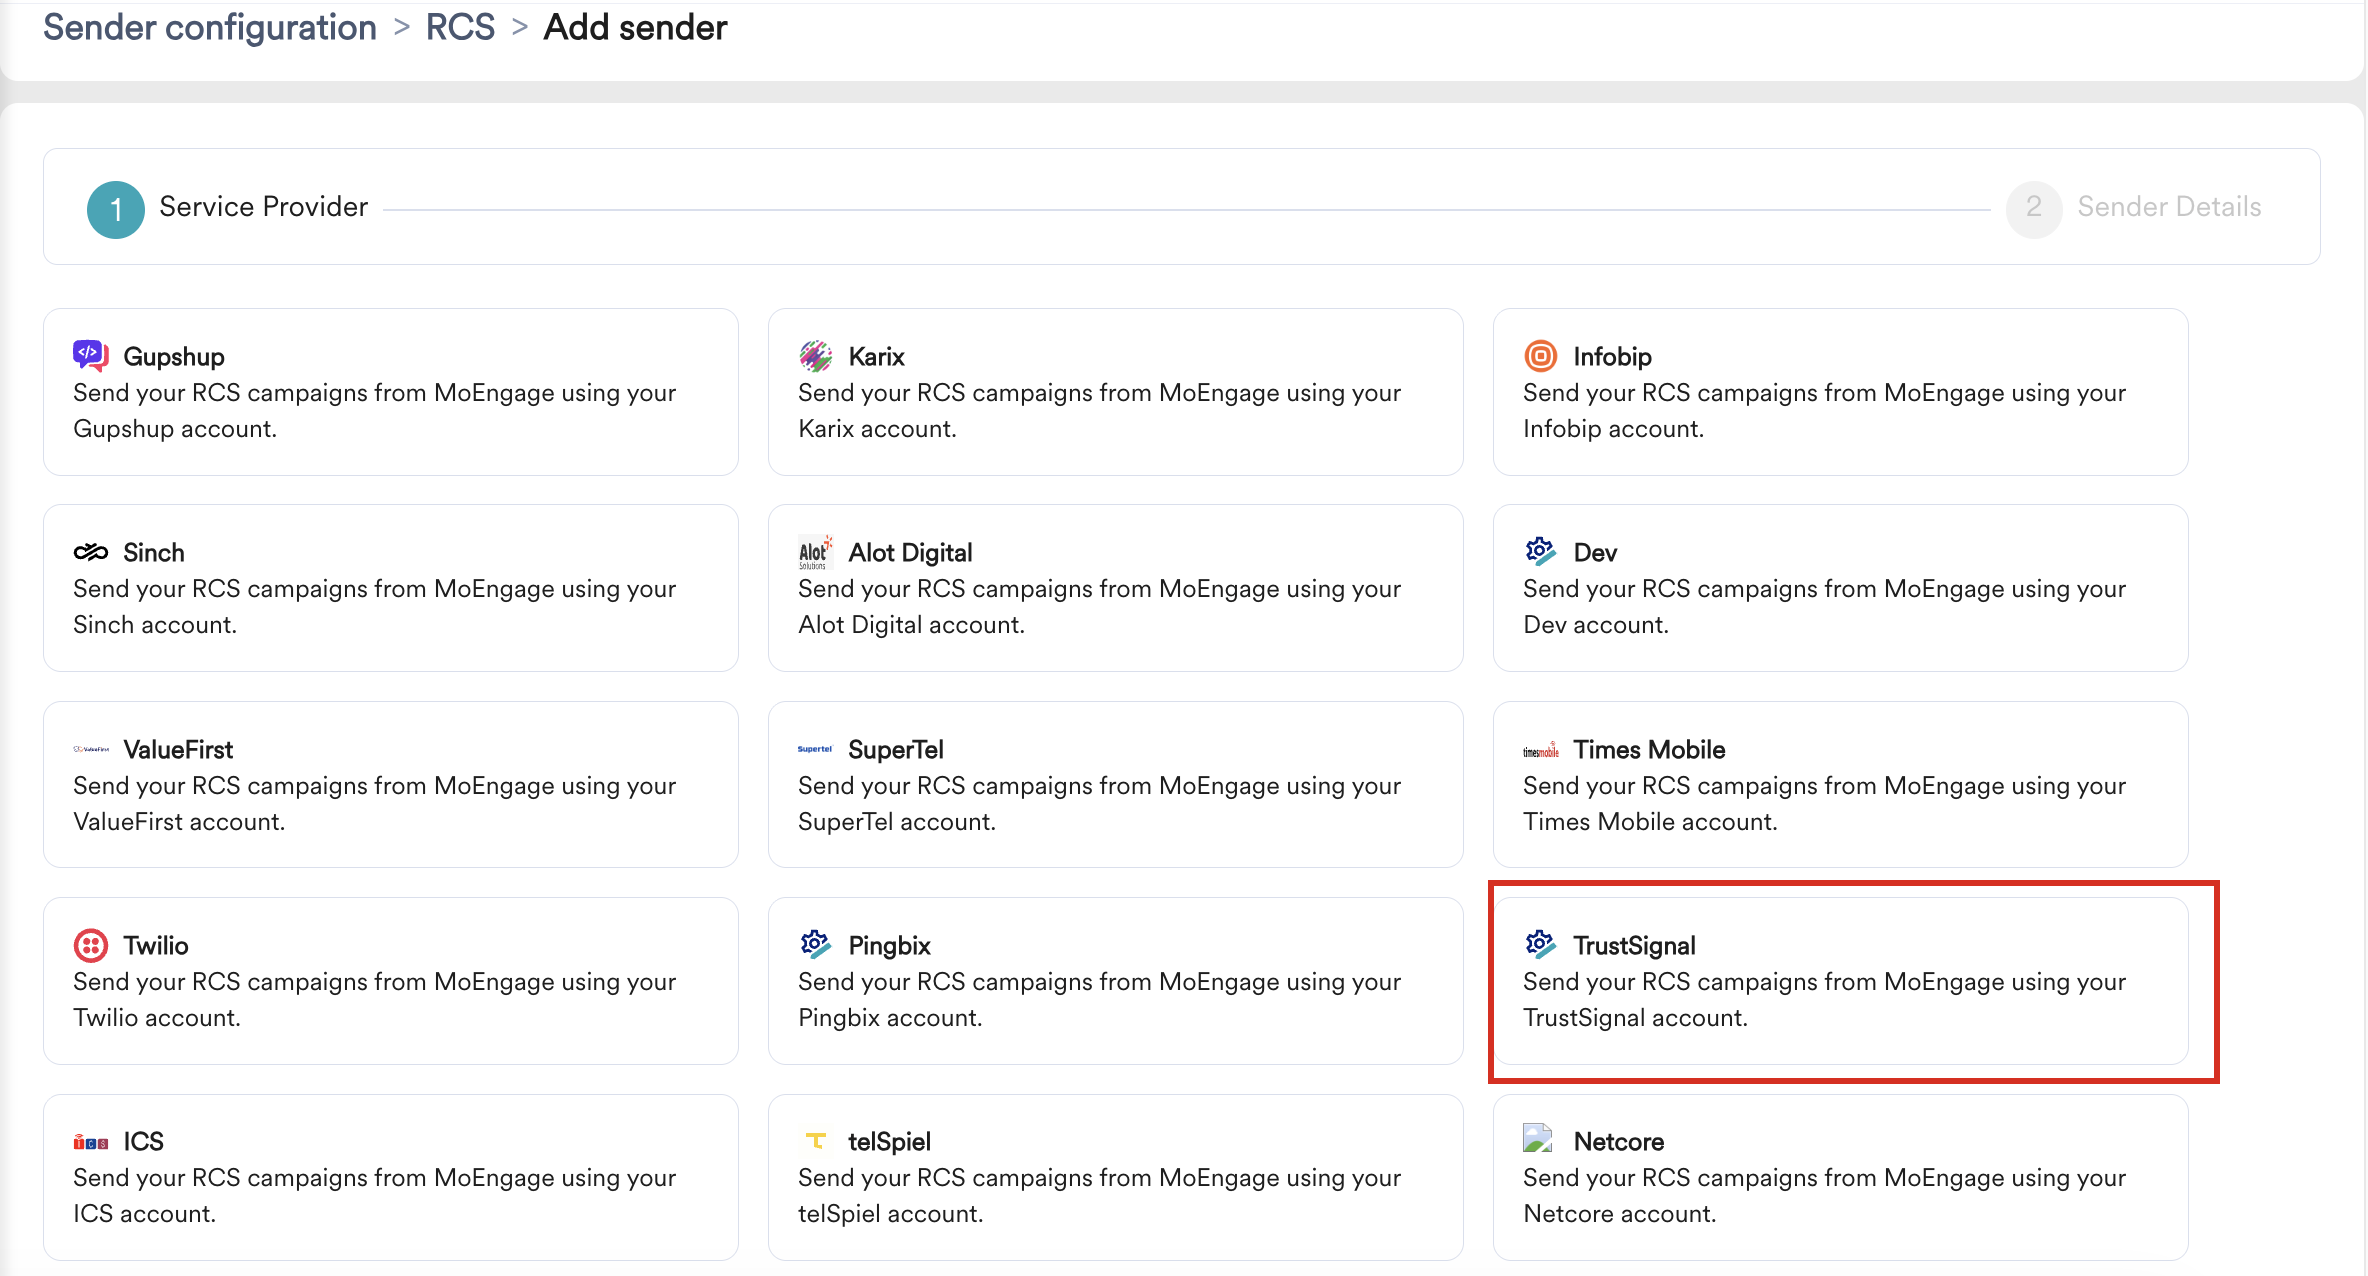Screen dimensions: 2368x1276
Task: Click the Gupshup account description text
Action: pos(375,411)
